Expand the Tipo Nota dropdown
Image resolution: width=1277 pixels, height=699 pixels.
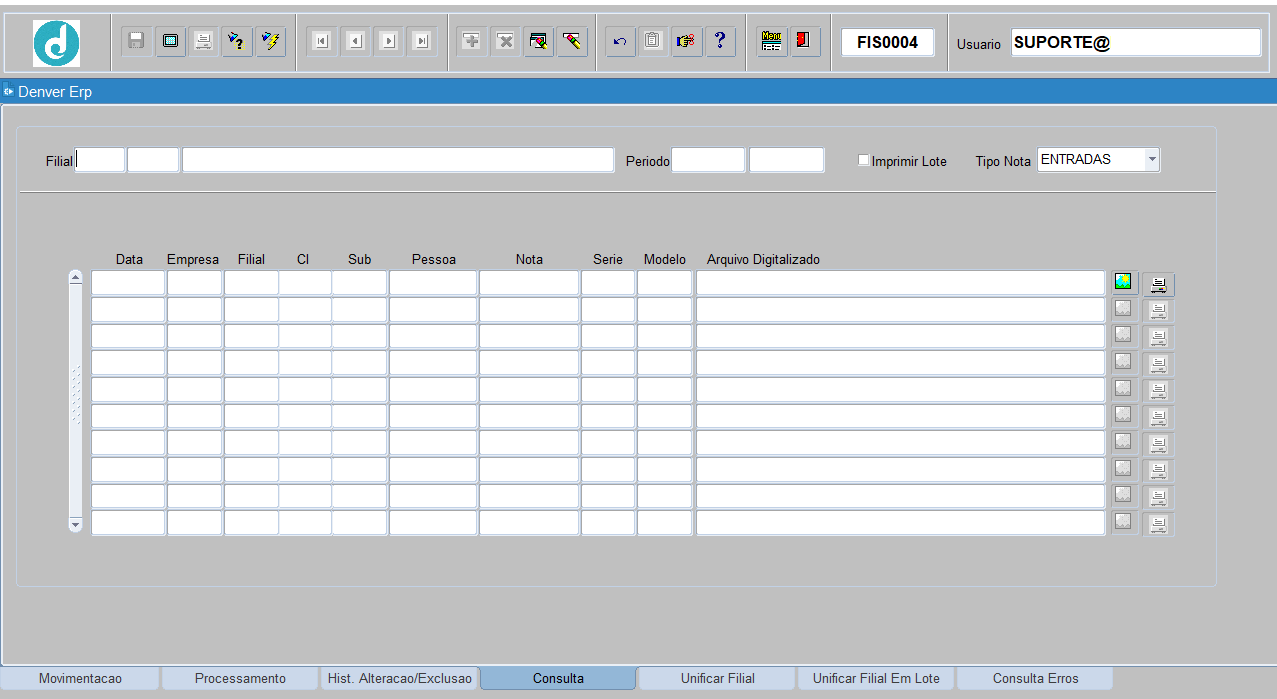[x=1151, y=160]
